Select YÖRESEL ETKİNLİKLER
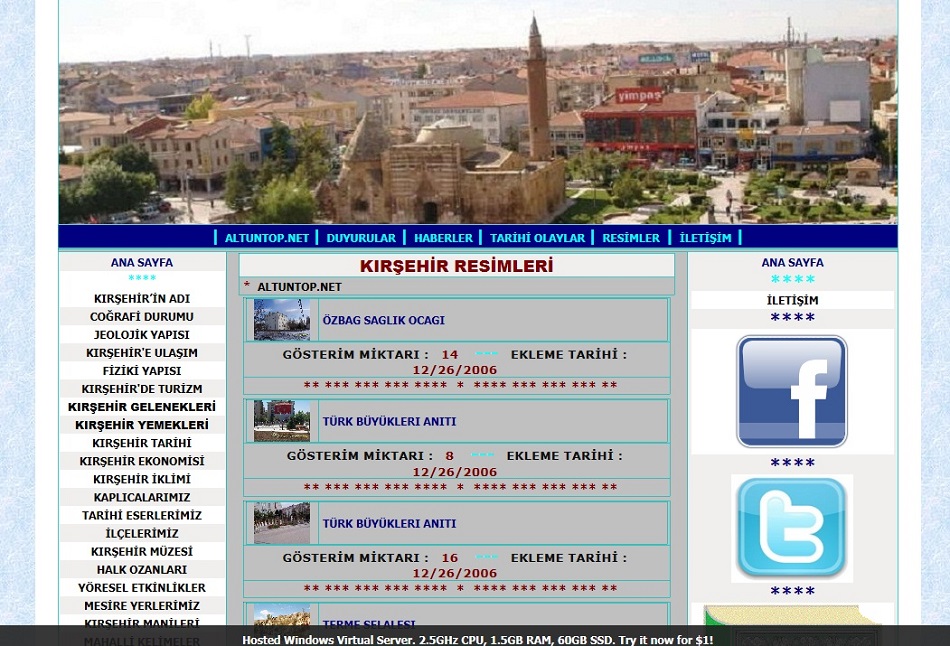 coord(142,588)
